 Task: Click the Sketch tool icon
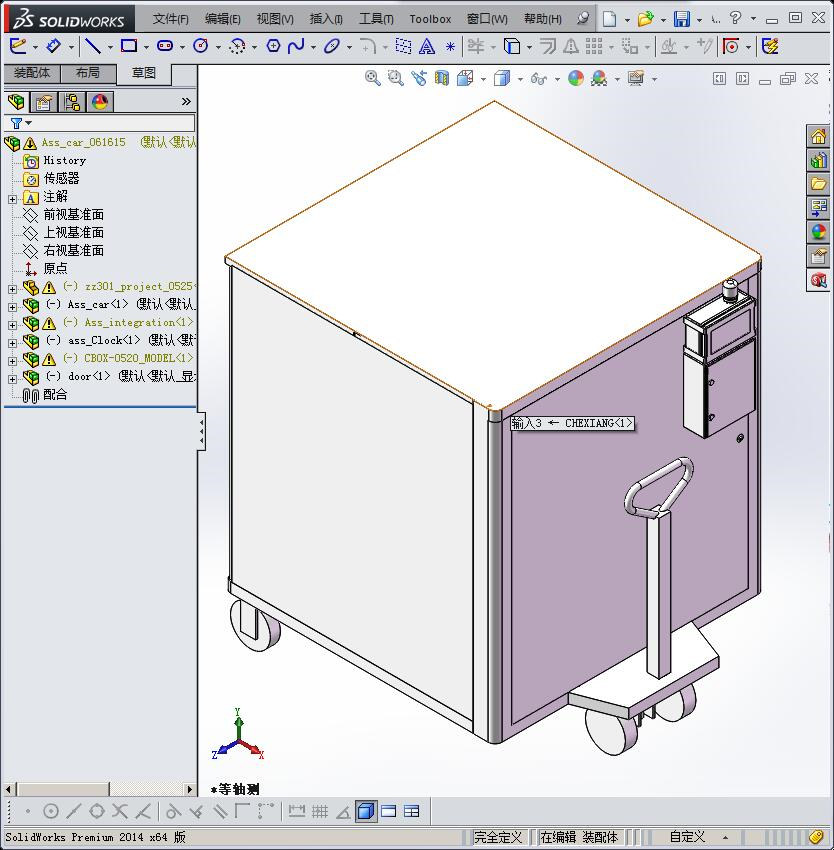tap(17, 46)
